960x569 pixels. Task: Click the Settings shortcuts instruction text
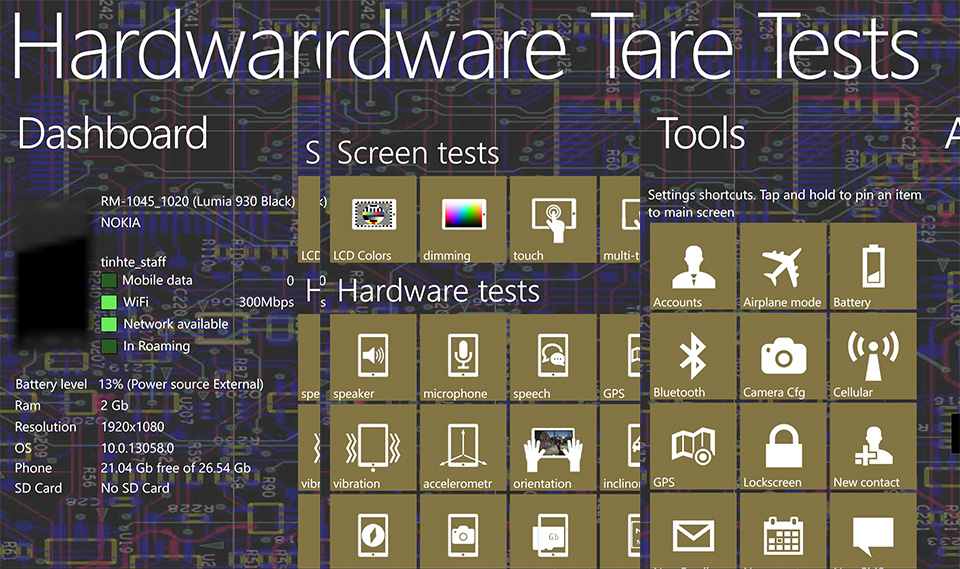785,203
